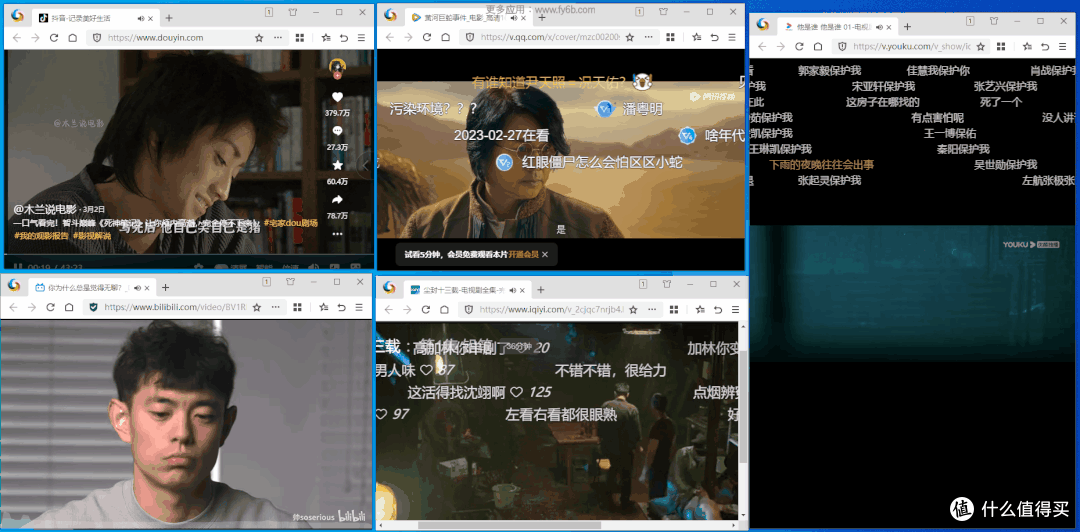Click 开通会员 link in Tencent video
The height and width of the screenshot is (532, 1080).
[x=523, y=255]
